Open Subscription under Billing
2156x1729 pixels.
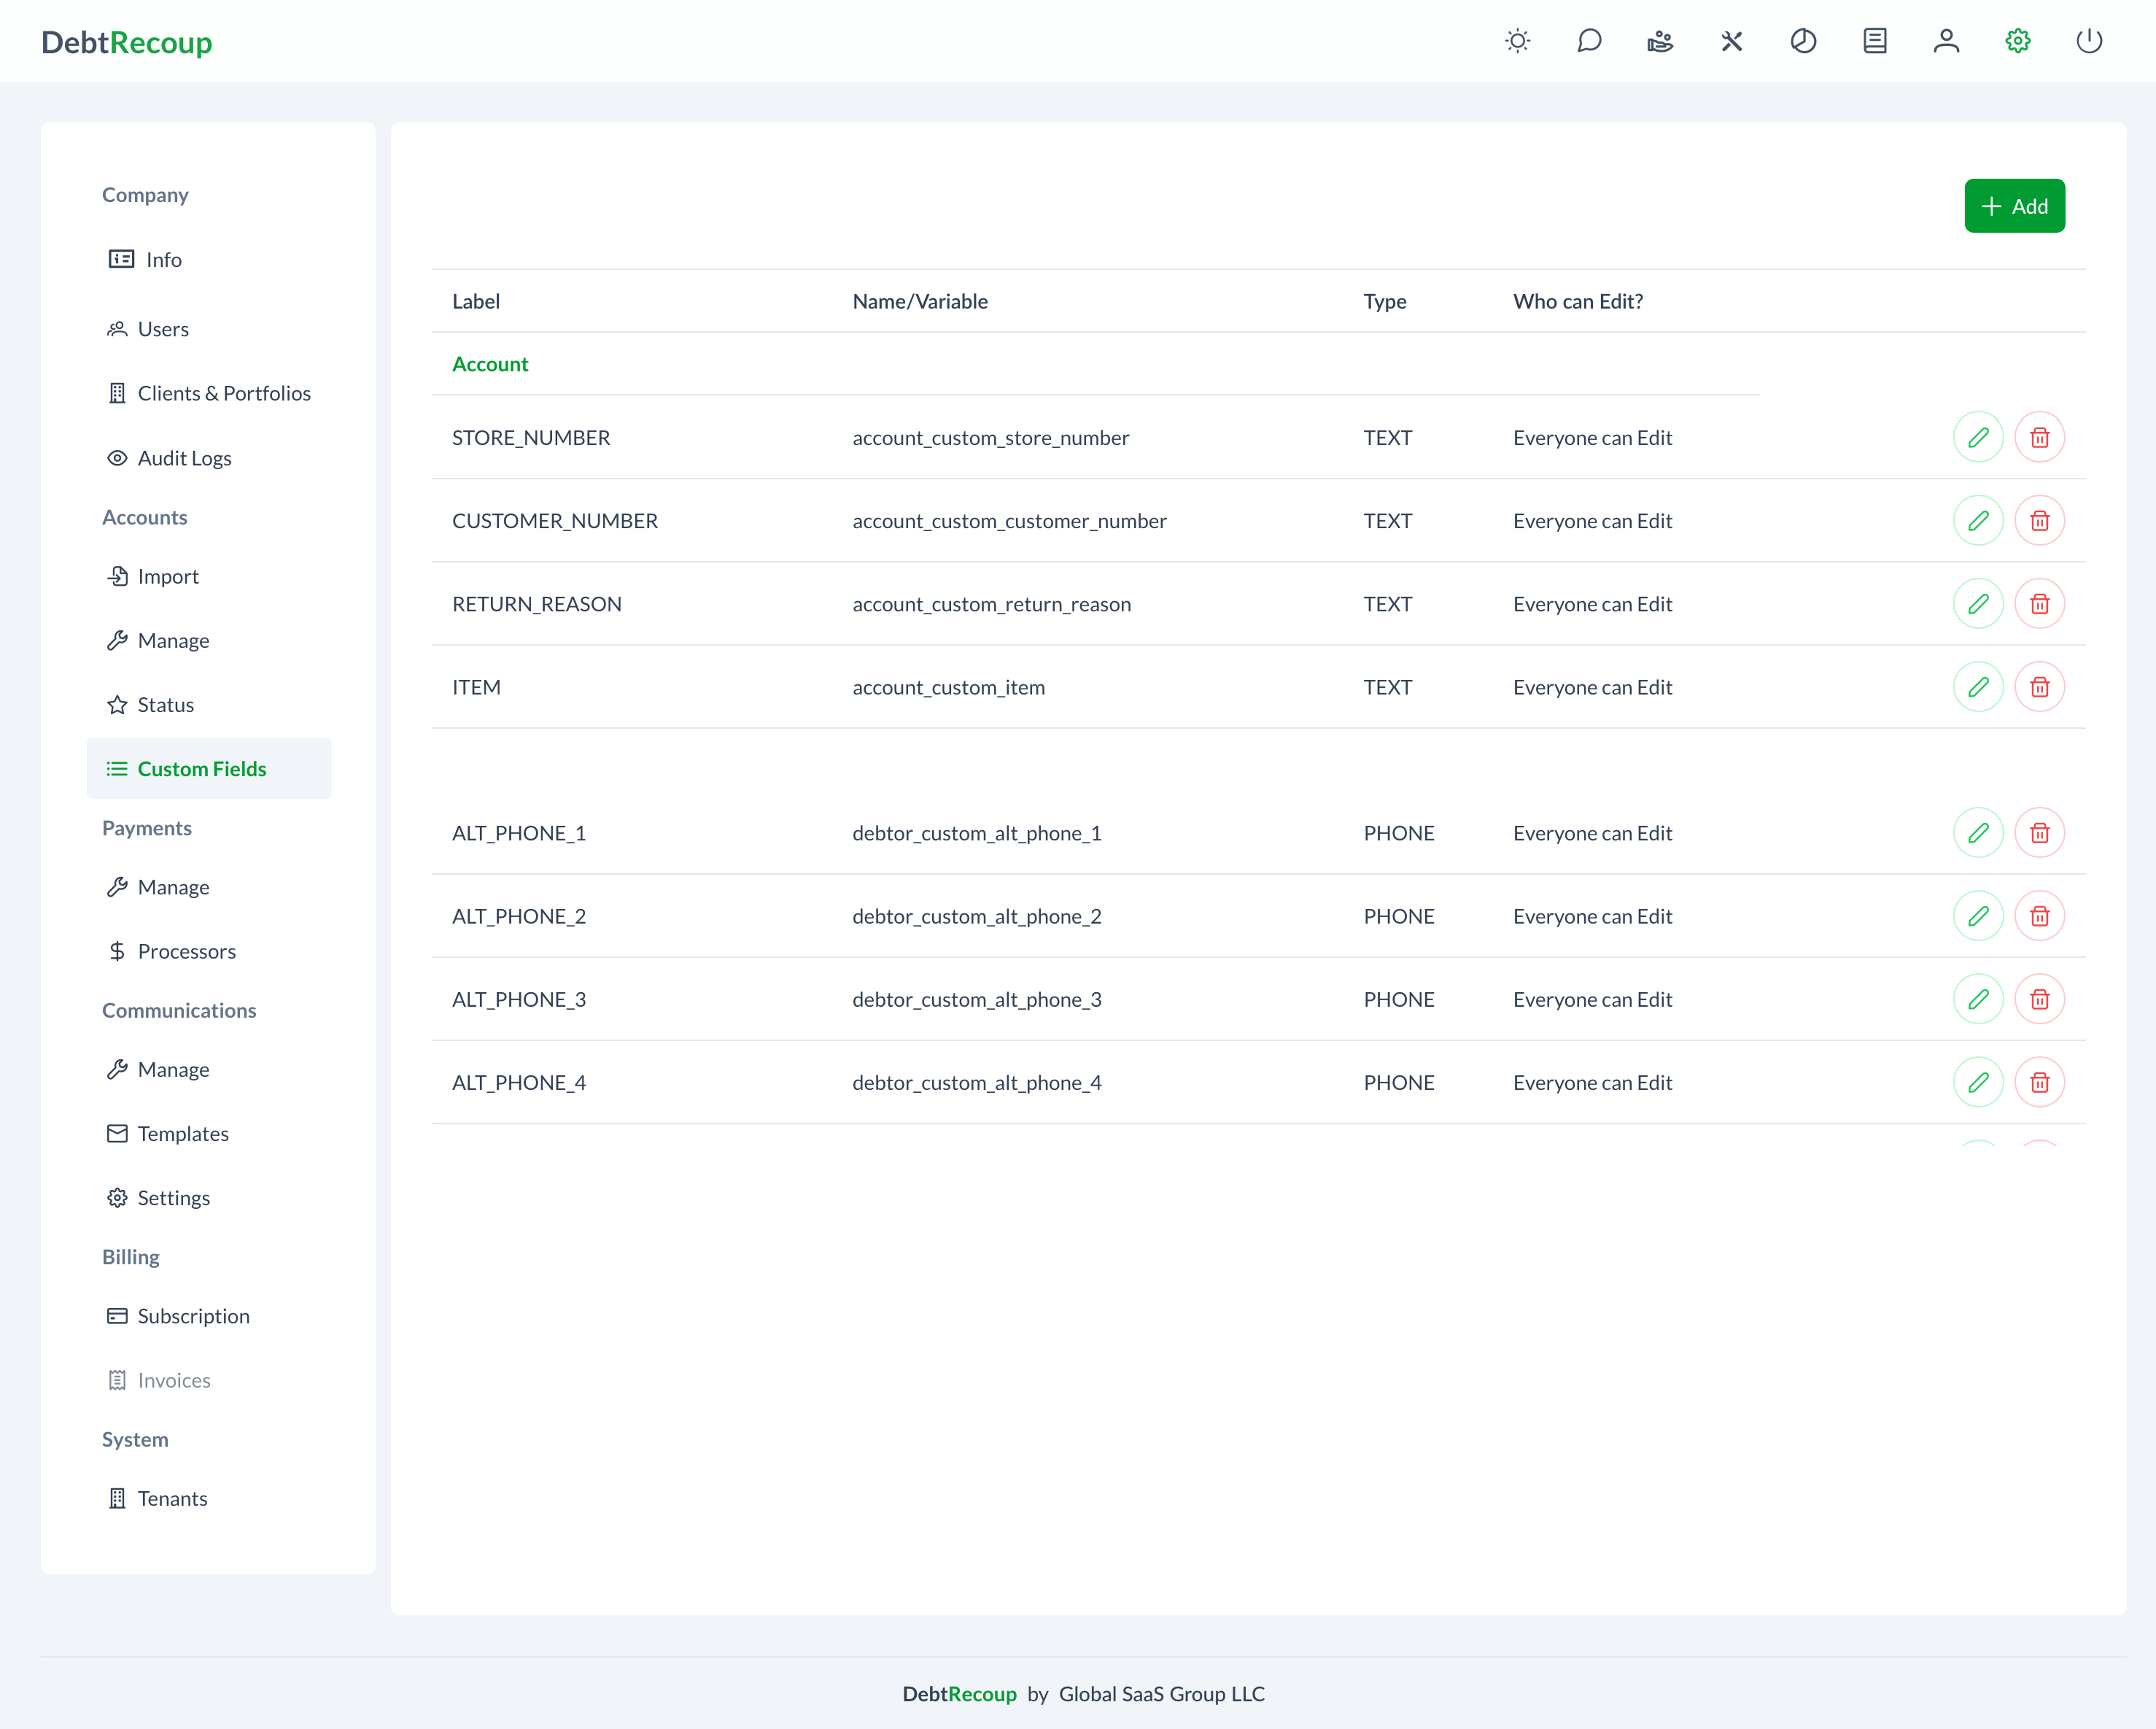tap(193, 1316)
